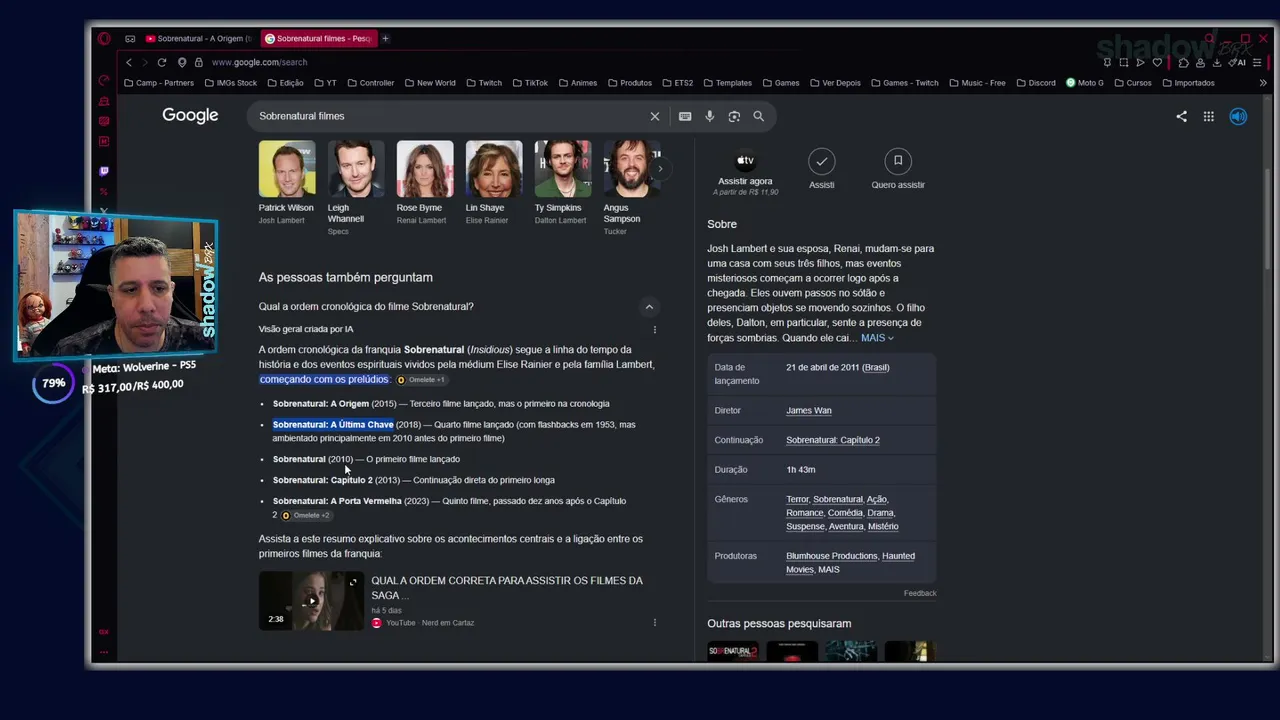This screenshot has height=720, width=1280.
Task: Clear the search box text
Action: coord(655,116)
